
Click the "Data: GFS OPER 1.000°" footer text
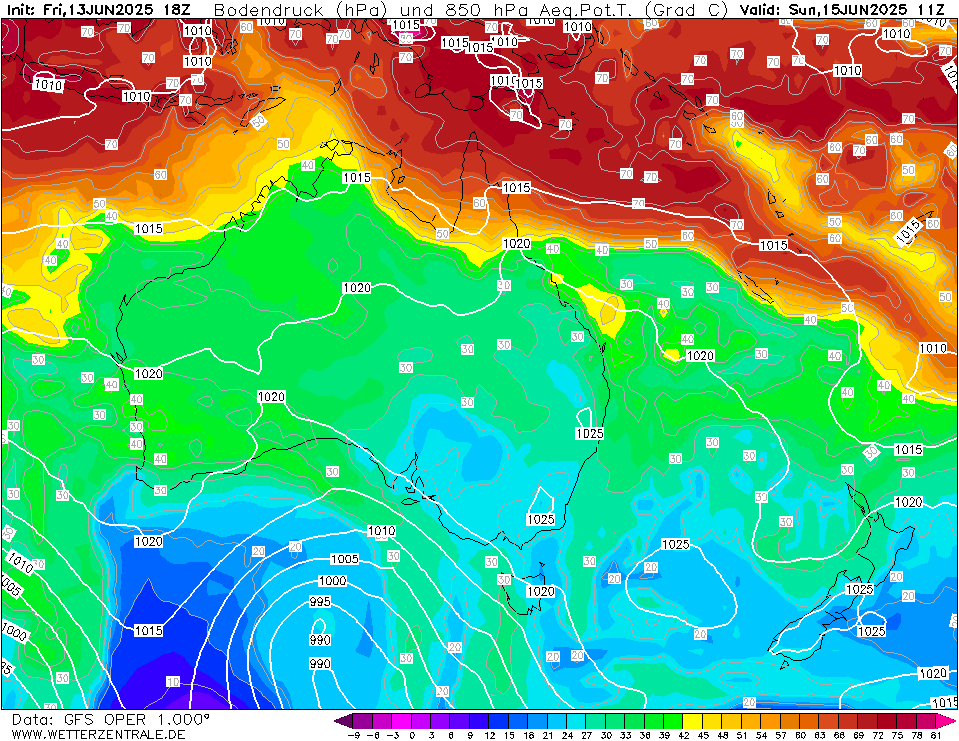[110, 719]
